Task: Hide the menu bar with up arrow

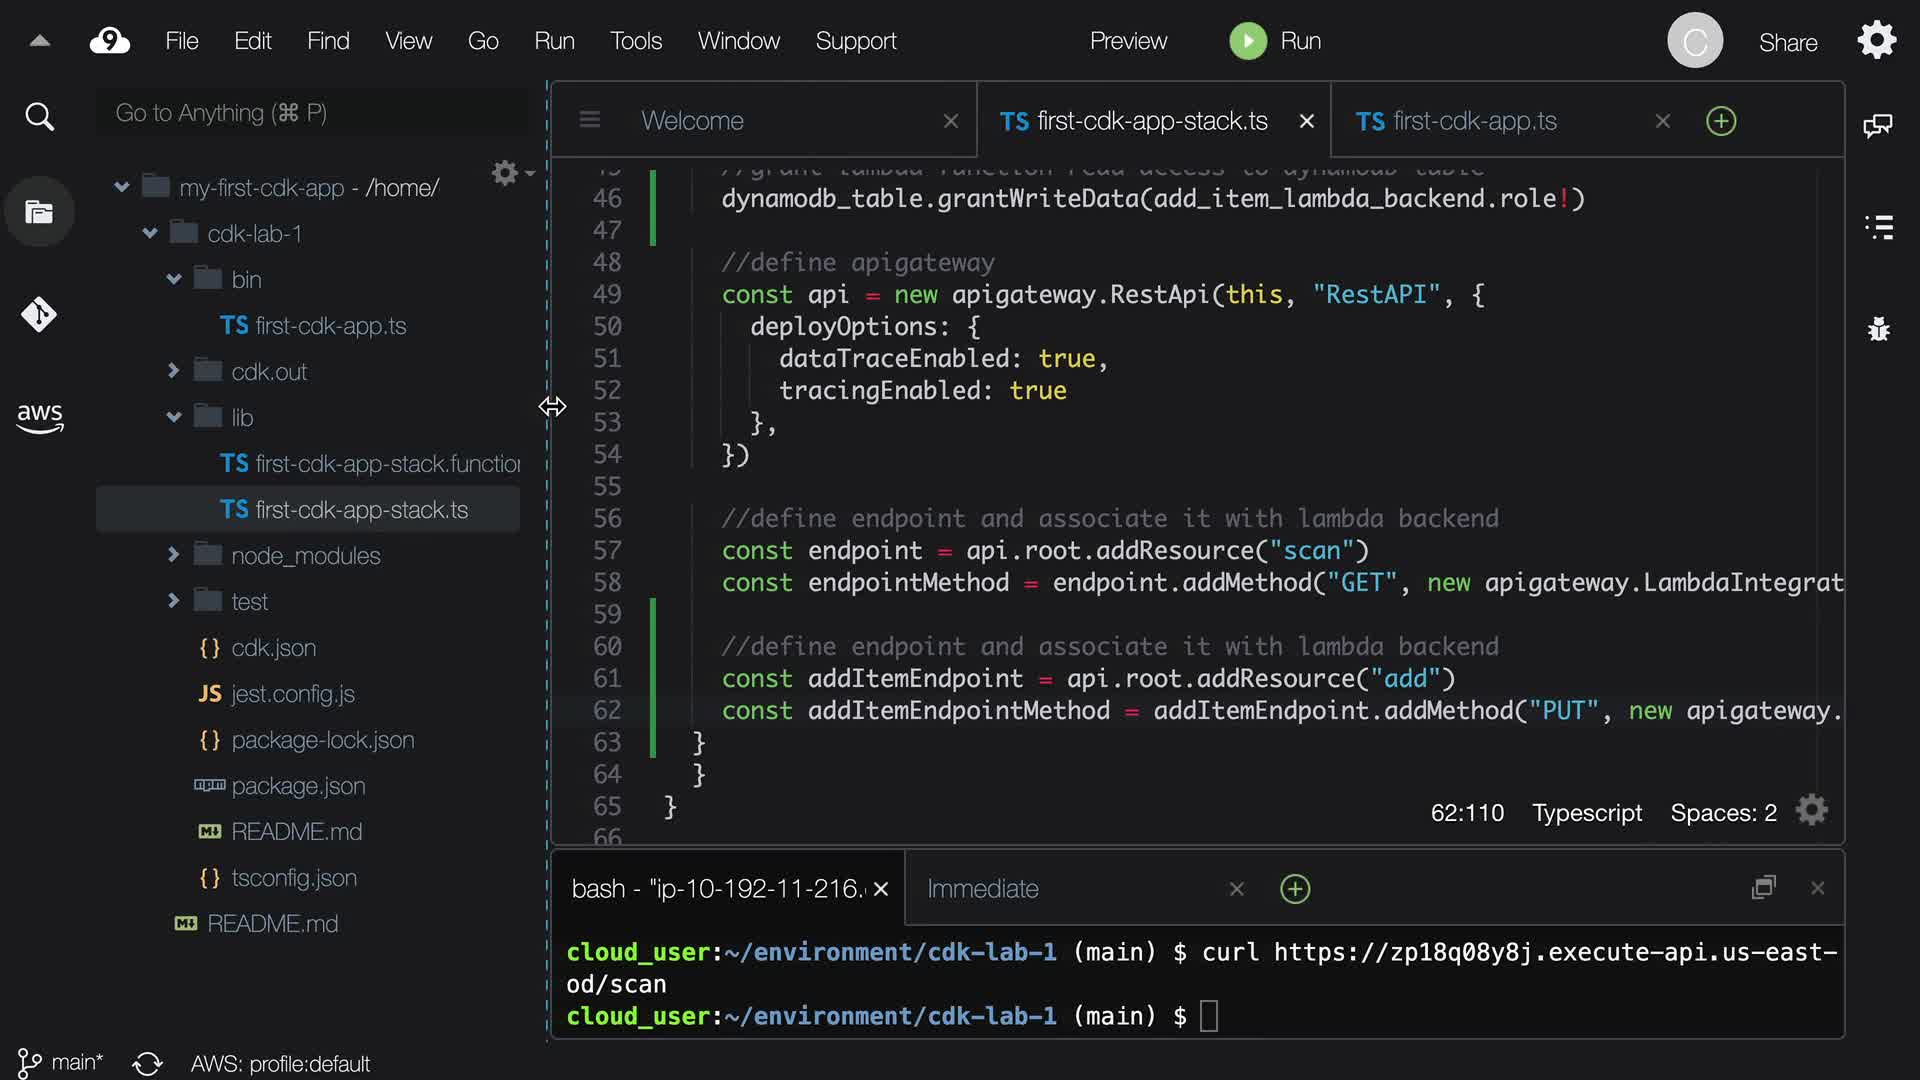Action: pyautogui.click(x=40, y=41)
